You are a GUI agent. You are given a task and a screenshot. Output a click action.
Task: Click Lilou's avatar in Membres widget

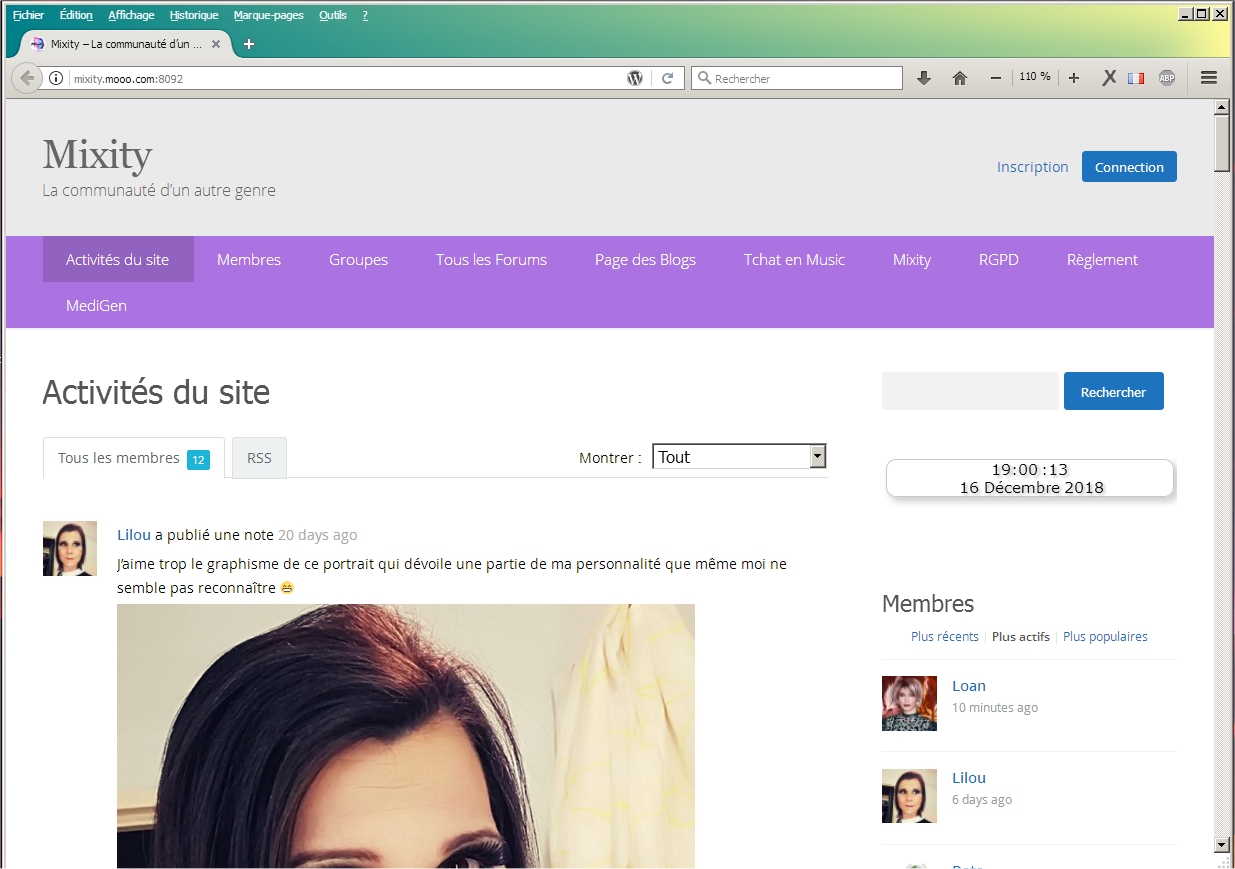tap(909, 796)
